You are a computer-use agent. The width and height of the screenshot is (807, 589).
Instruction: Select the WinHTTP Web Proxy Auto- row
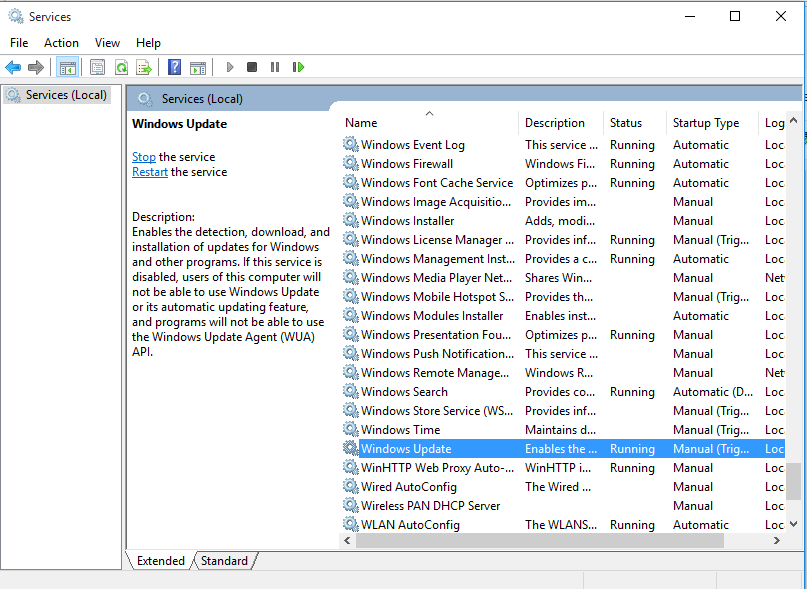click(562, 467)
